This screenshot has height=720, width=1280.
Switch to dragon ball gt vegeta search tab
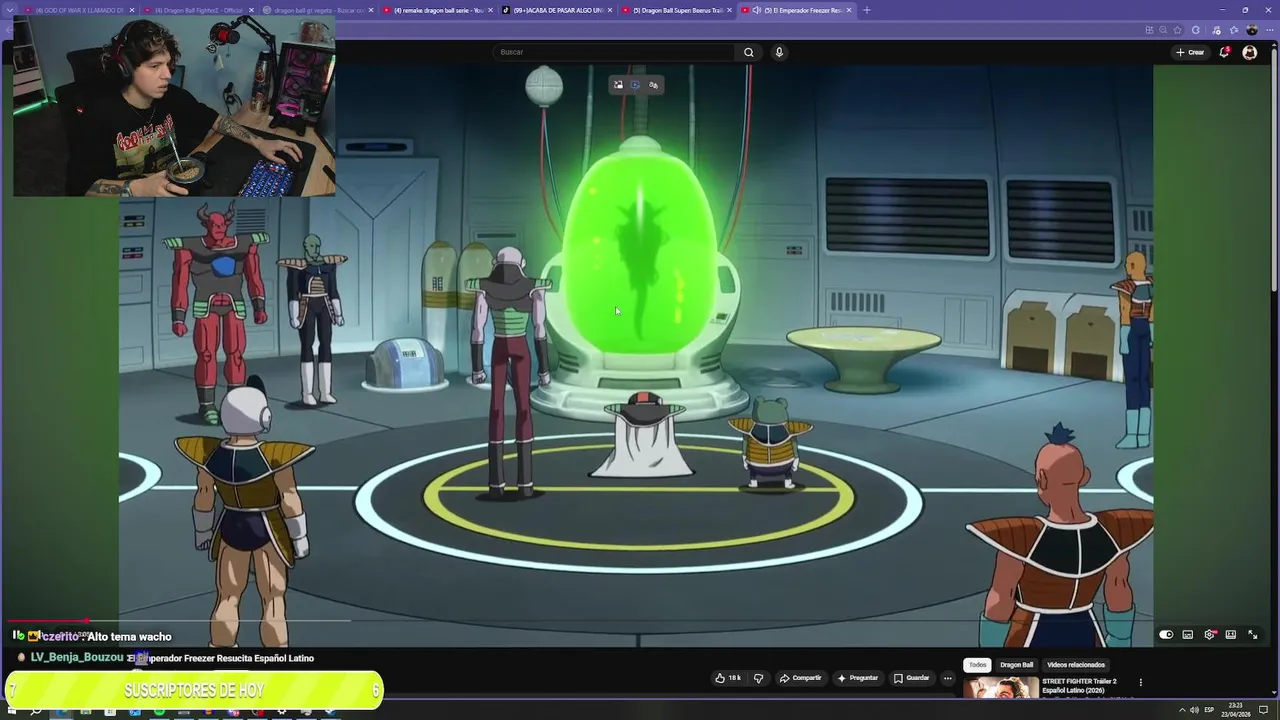pos(317,10)
